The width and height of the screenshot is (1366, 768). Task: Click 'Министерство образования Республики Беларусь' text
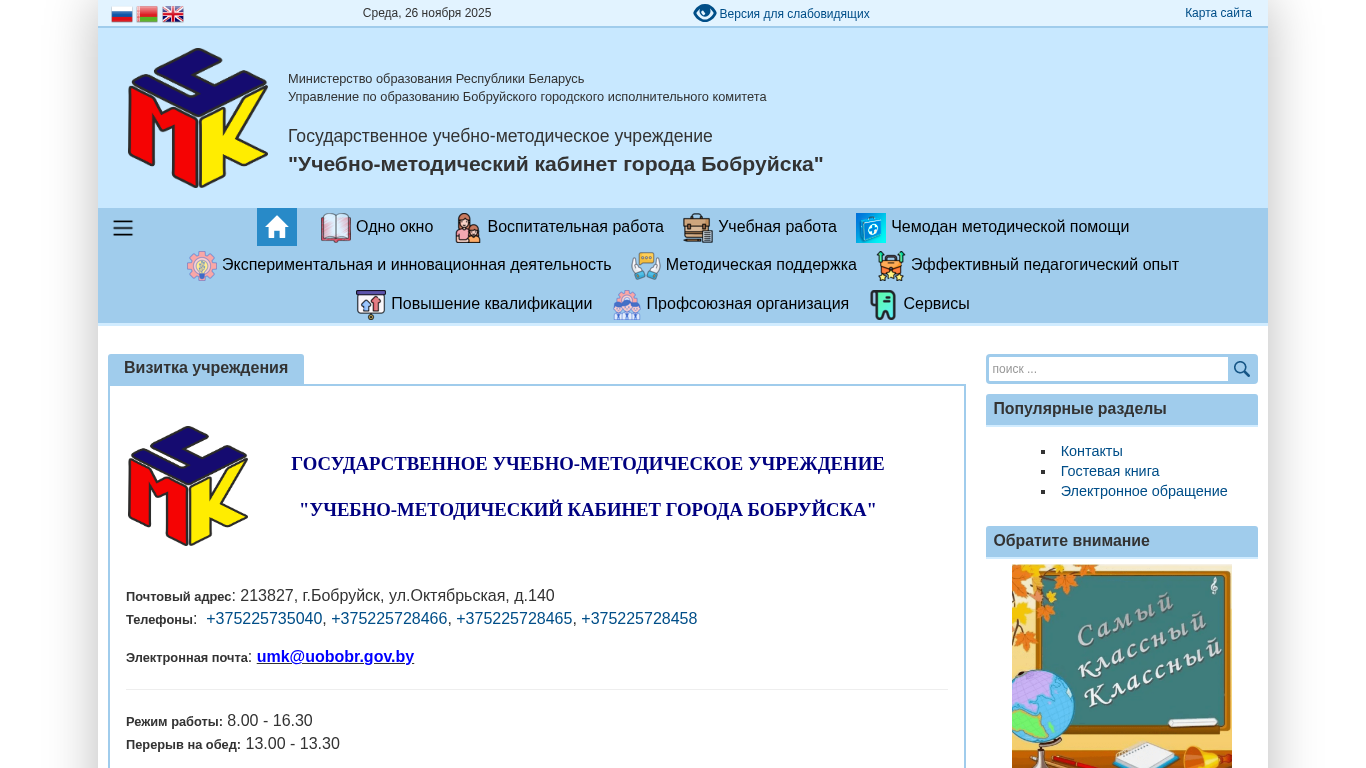pyautogui.click(x=436, y=79)
